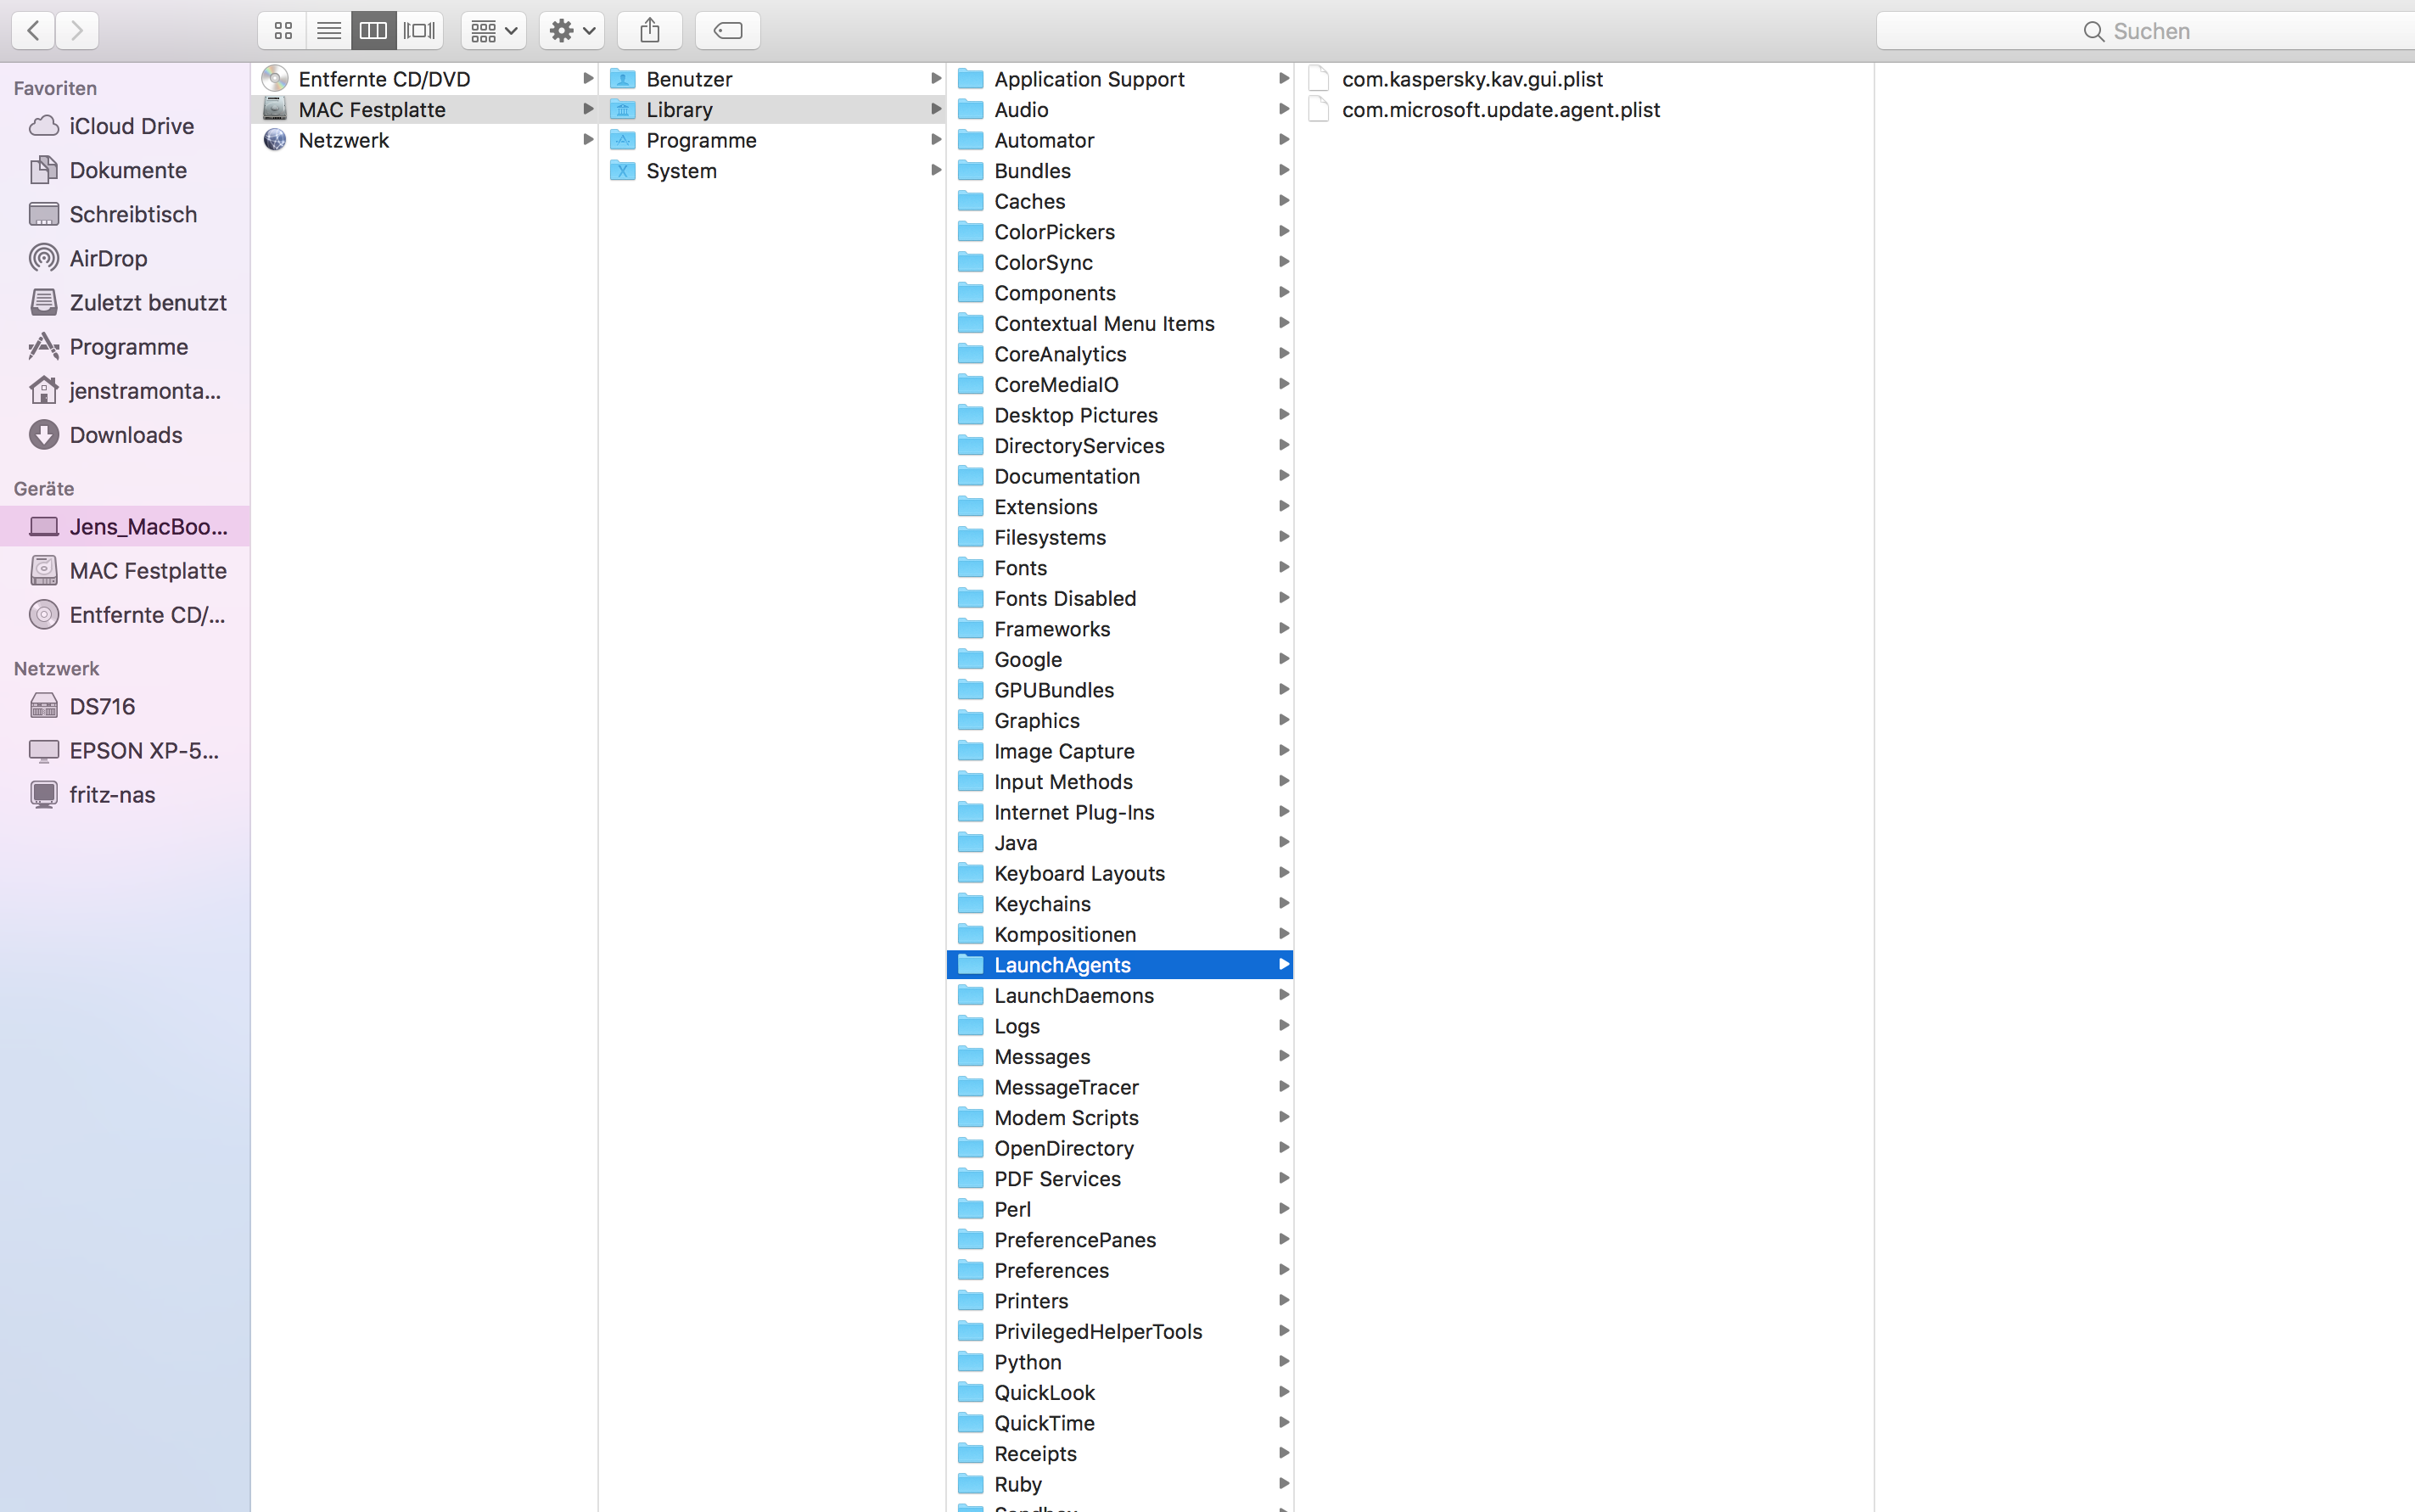Click the Edit Tags toolbar icon
Image resolution: width=2415 pixels, height=1512 pixels.
[728, 31]
